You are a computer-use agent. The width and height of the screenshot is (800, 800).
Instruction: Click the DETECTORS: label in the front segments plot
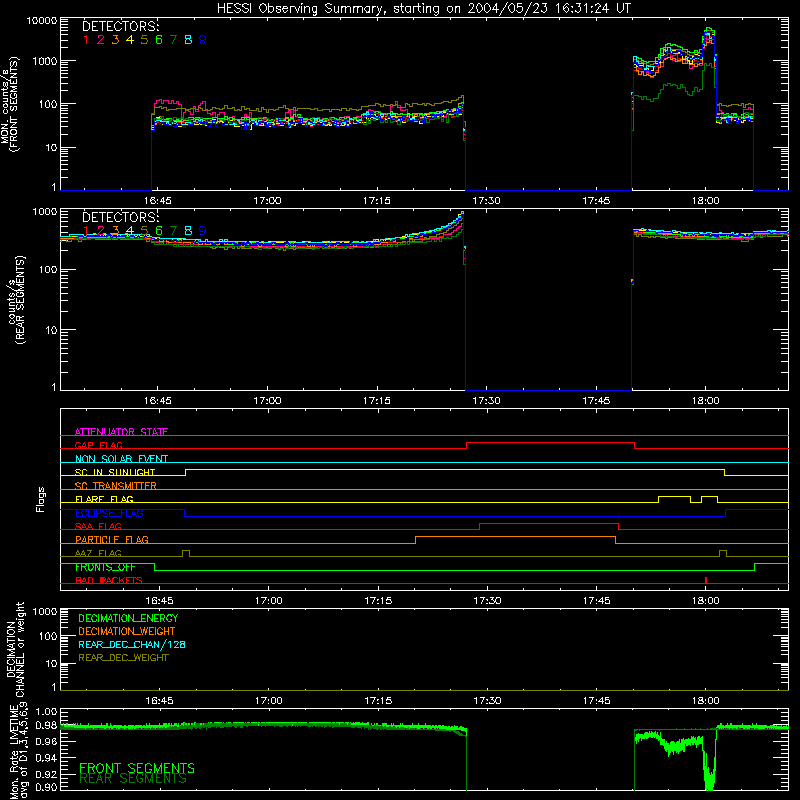[x=120, y=27]
